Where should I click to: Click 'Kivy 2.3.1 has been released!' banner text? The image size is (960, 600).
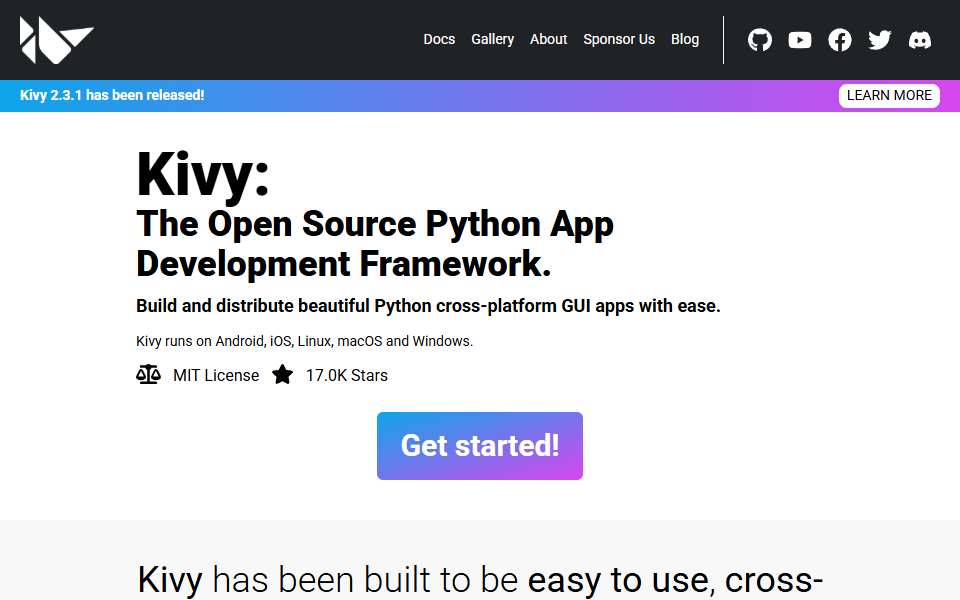click(x=112, y=96)
